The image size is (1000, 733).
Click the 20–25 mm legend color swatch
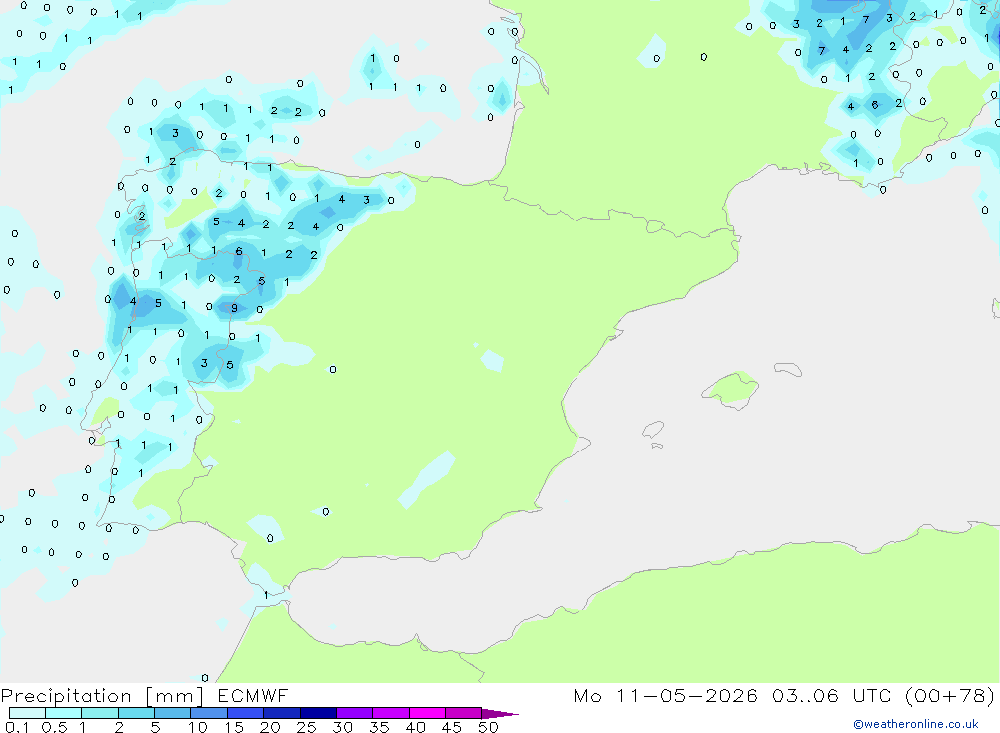coord(282,713)
